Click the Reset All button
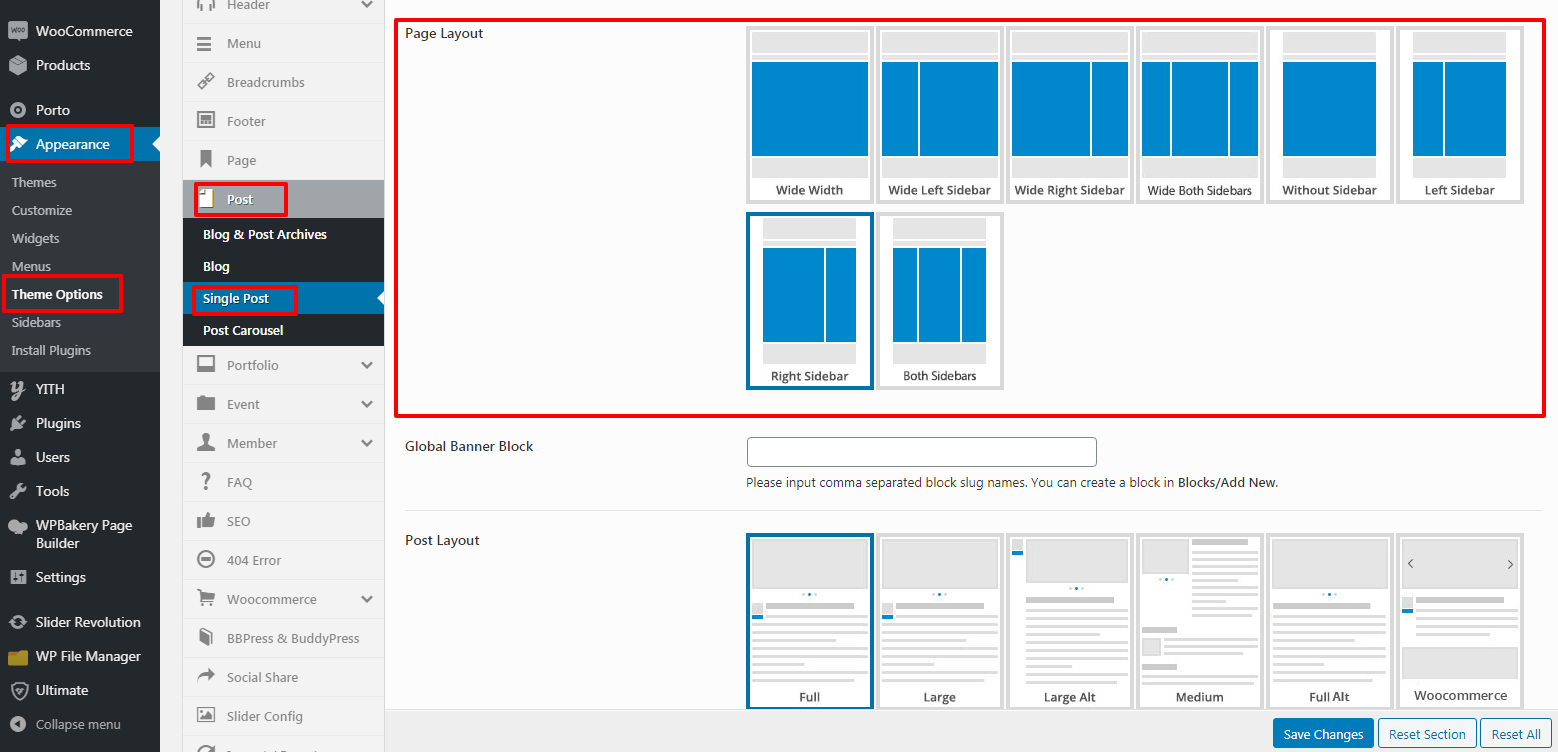This screenshot has height=752, width=1558. click(1516, 734)
